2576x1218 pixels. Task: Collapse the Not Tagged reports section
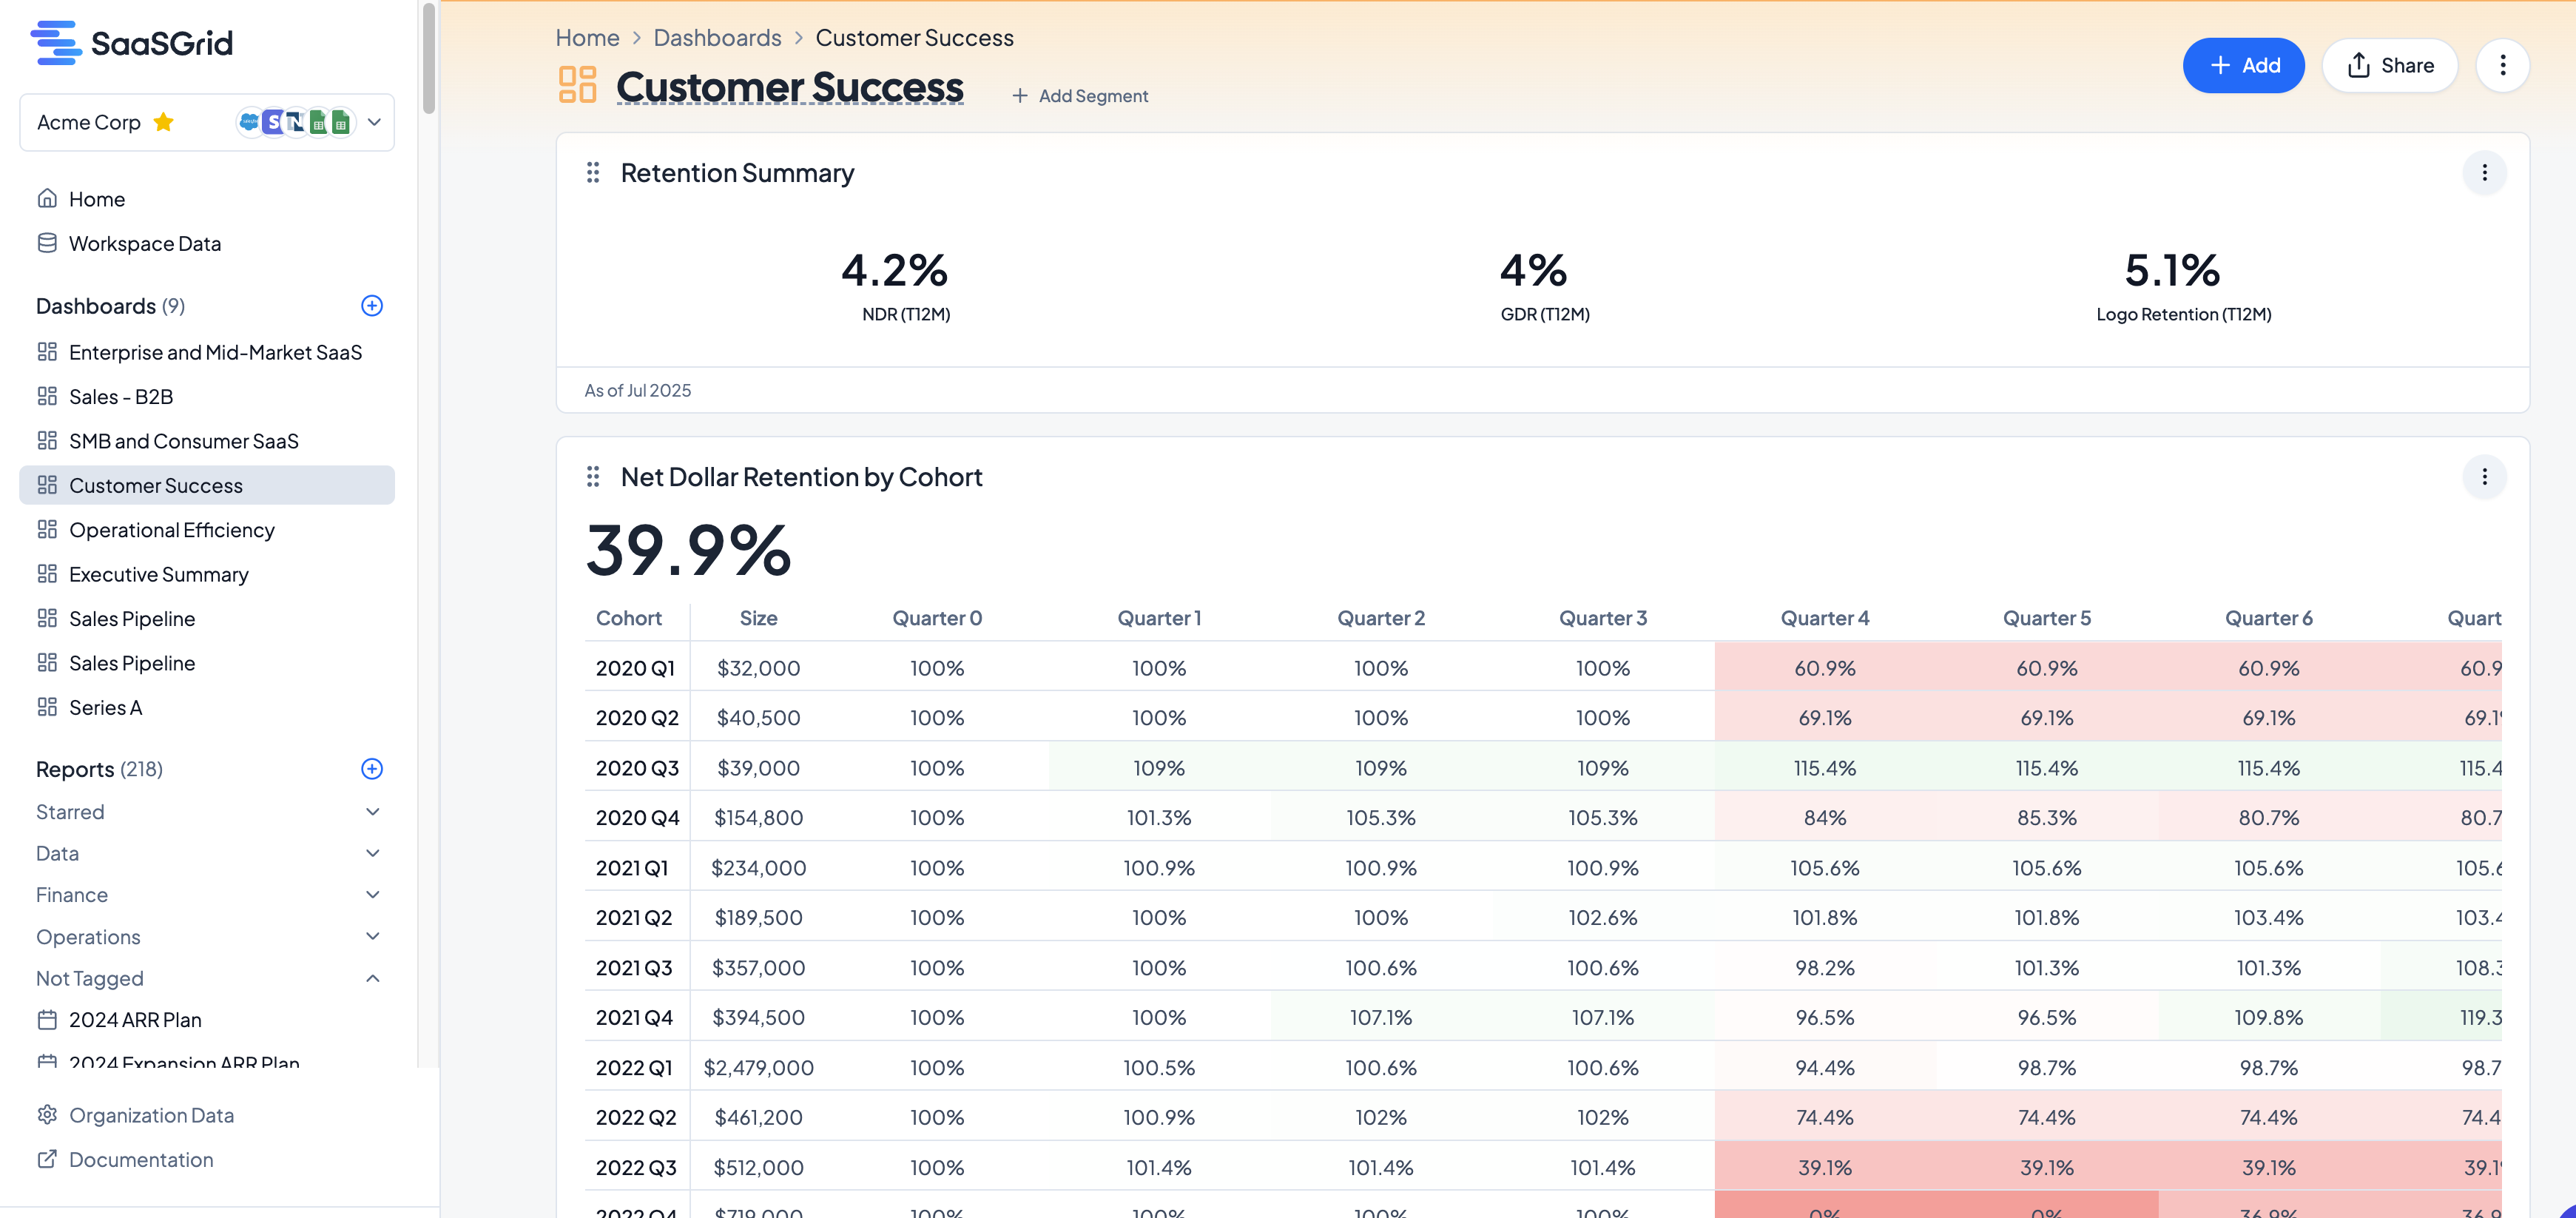point(372,978)
